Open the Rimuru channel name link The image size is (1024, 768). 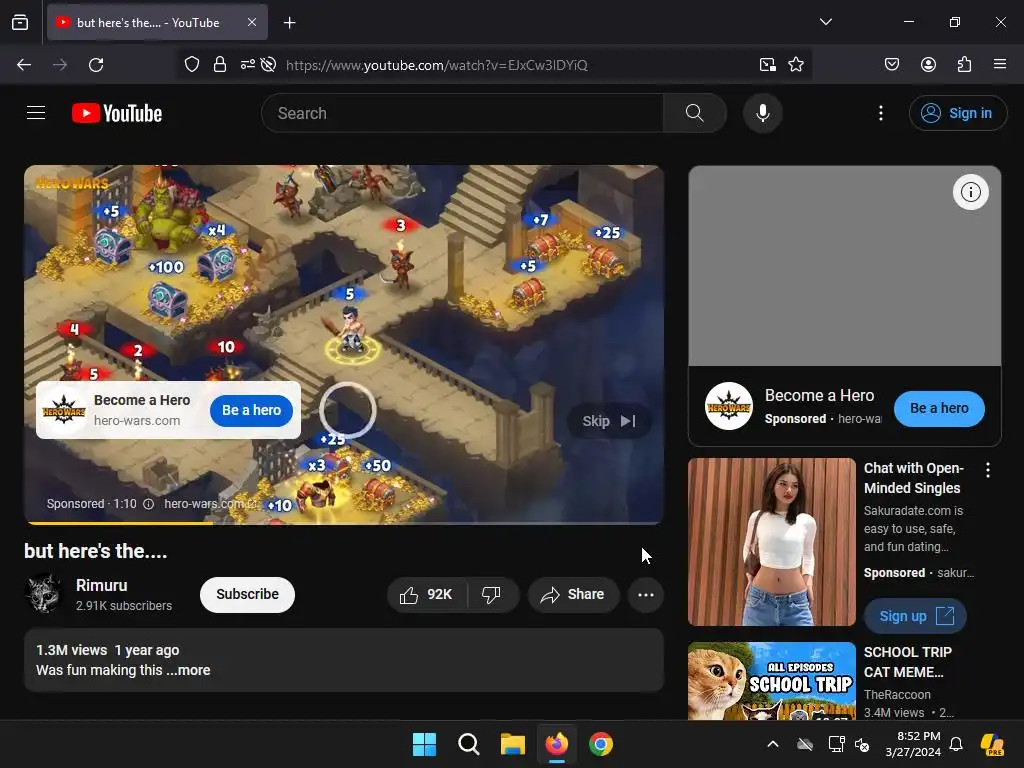click(x=101, y=585)
